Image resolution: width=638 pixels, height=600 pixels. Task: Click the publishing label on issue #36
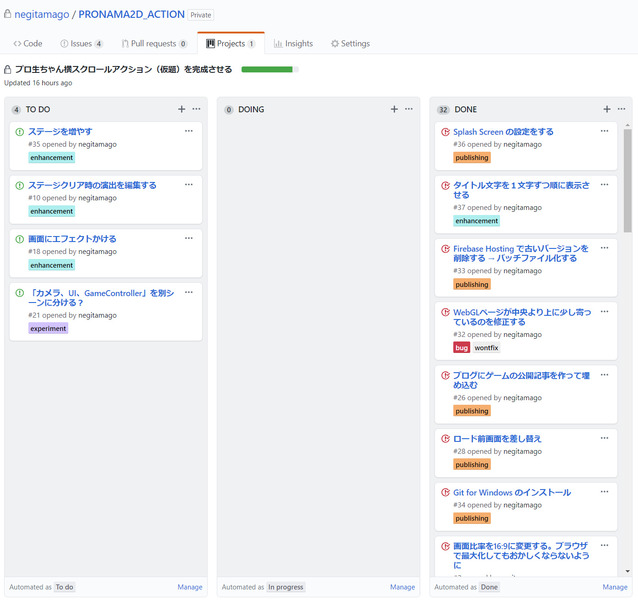pyautogui.click(x=472, y=157)
